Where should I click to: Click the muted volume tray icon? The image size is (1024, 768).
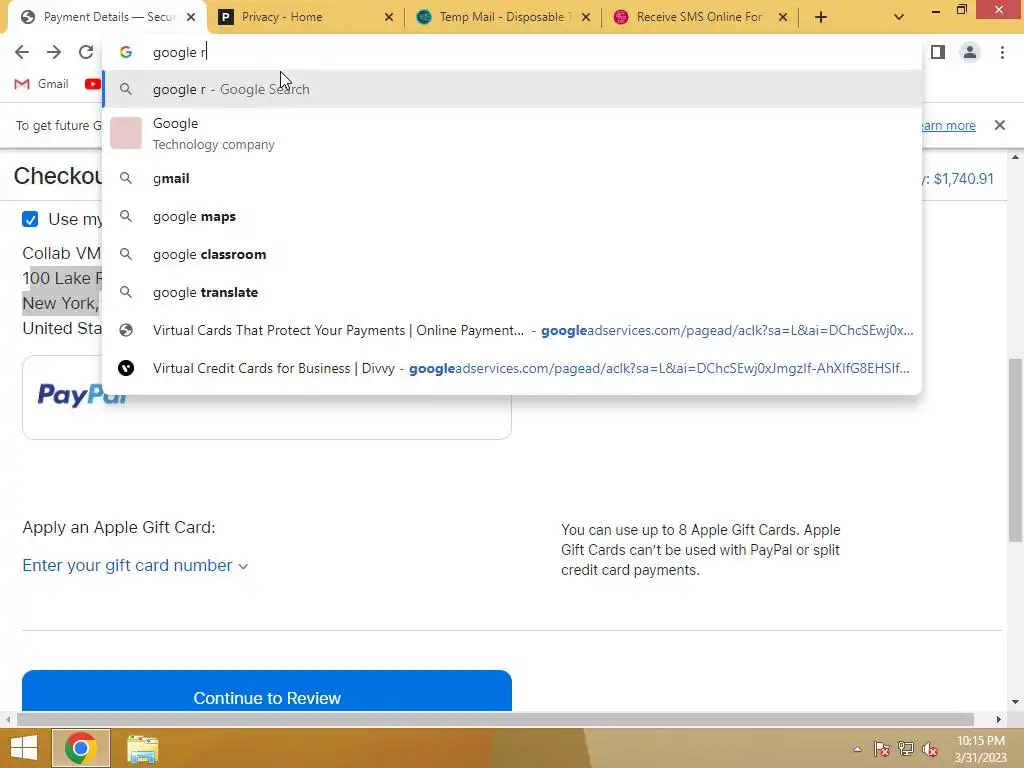click(929, 749)
